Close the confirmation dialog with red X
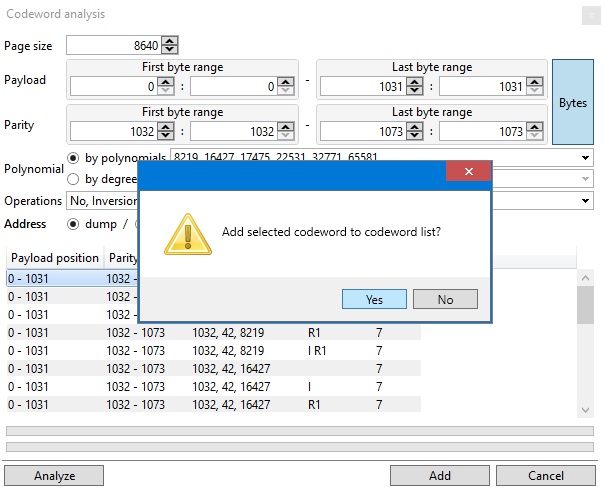The height and width of the screenshot is (490, 605). tap(468, 171)
